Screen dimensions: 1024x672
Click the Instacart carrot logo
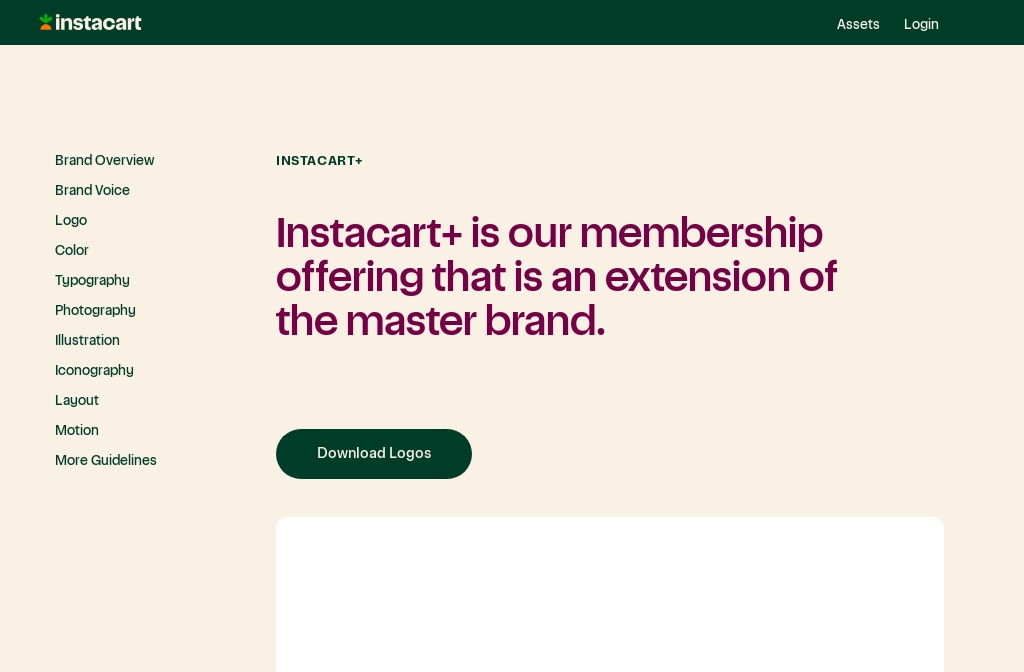pos(46,21)
